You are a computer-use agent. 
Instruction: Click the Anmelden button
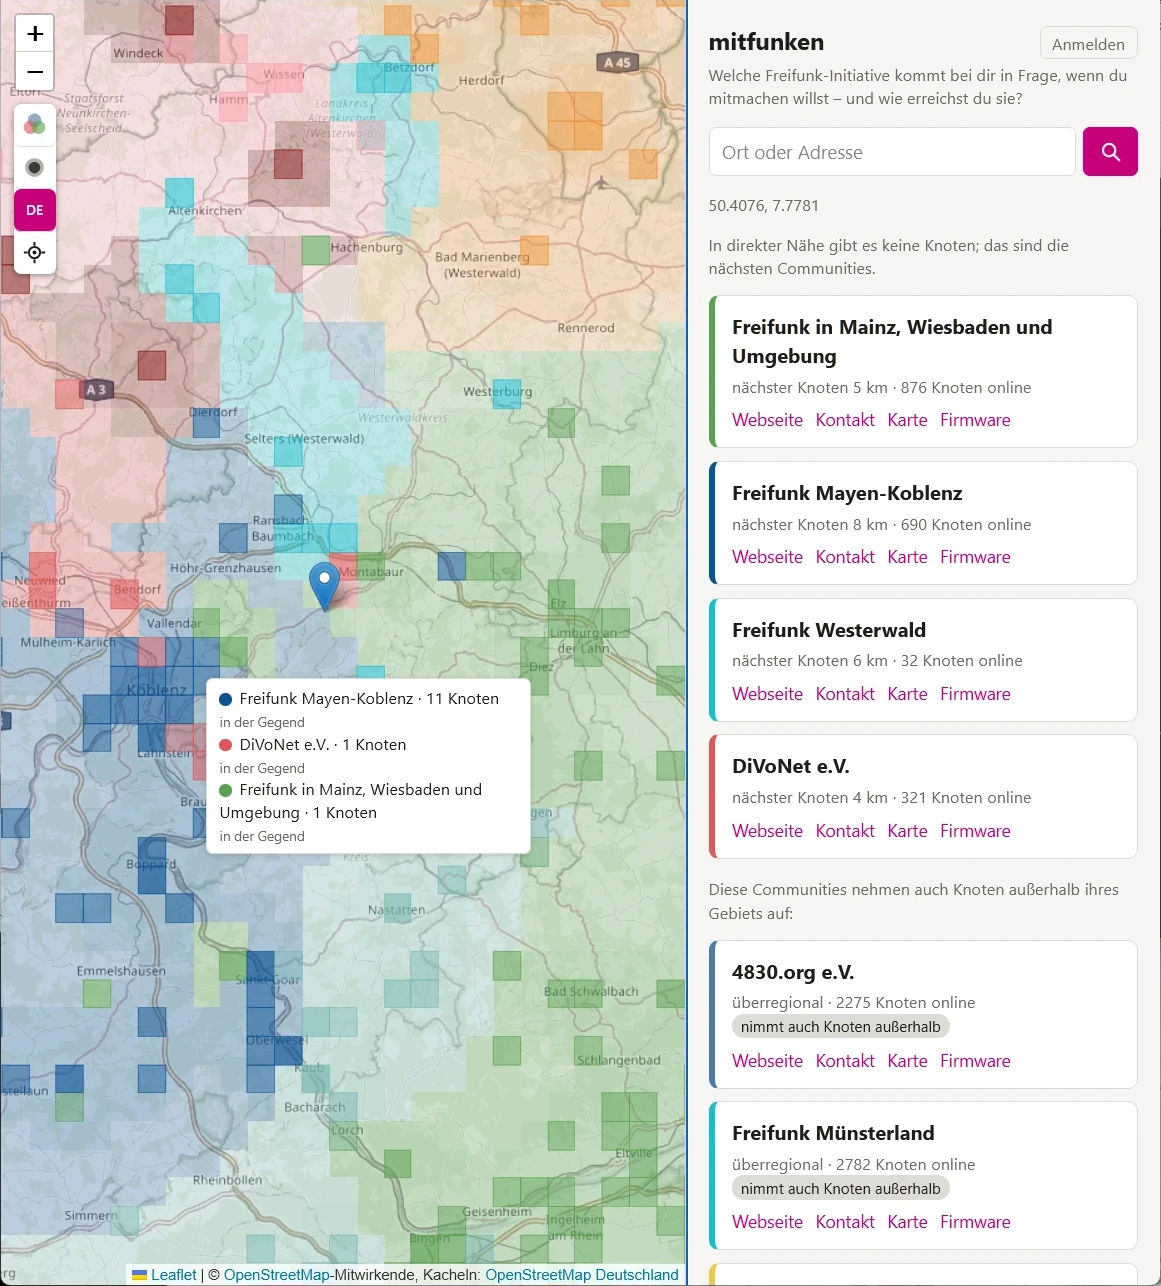pos(1088,44)
